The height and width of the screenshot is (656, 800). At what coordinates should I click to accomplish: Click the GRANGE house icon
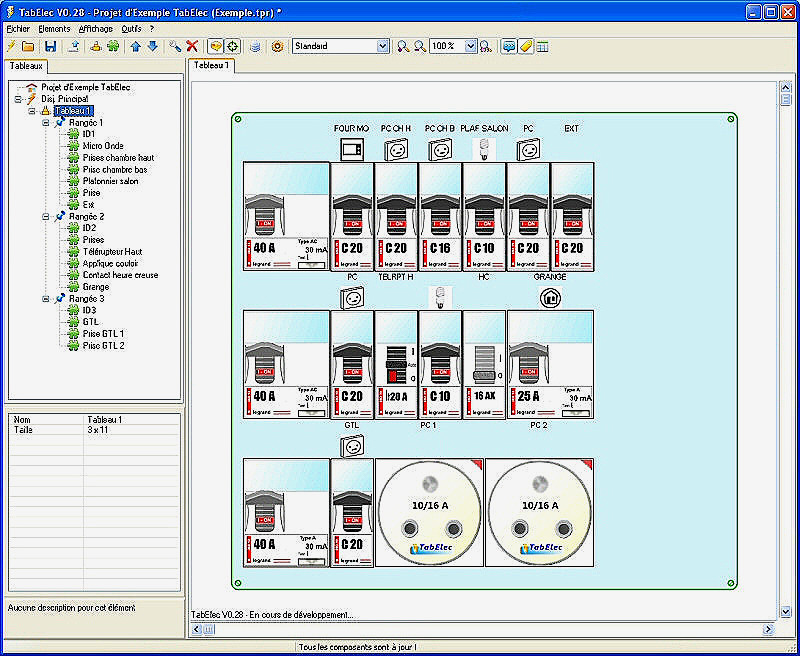[x=550, y=298]
